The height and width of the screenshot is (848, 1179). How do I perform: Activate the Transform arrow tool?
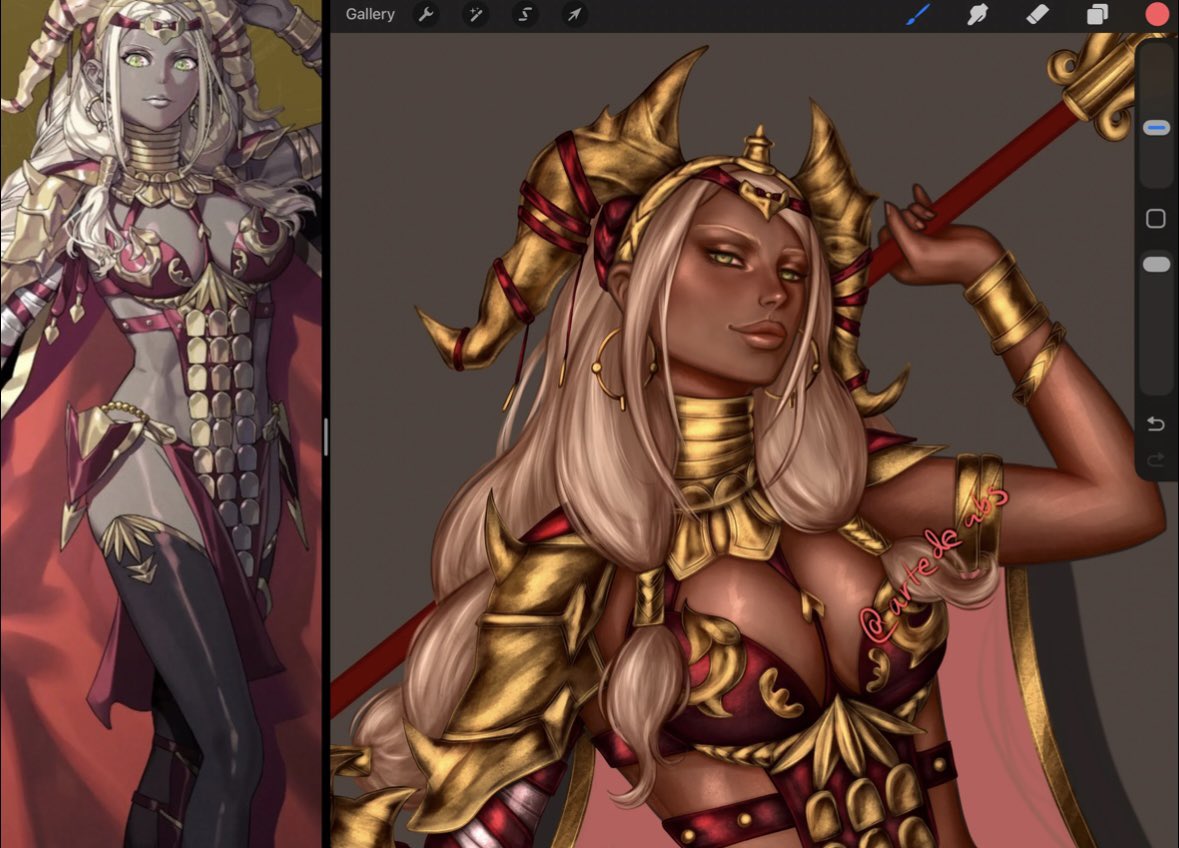coord(574,14)
